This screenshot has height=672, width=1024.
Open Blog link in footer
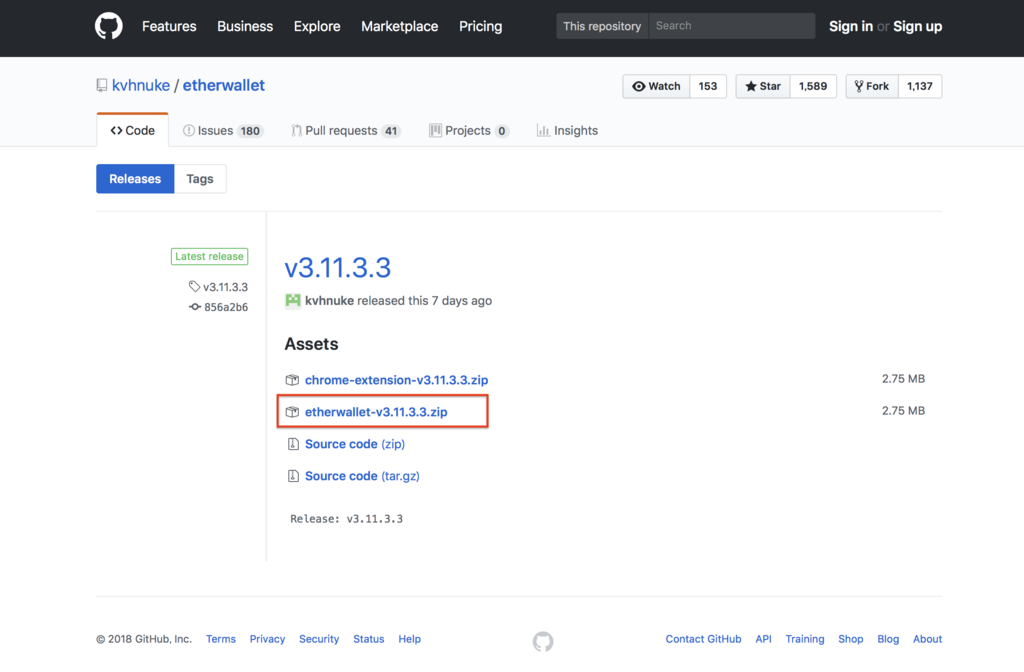point(888,639)
